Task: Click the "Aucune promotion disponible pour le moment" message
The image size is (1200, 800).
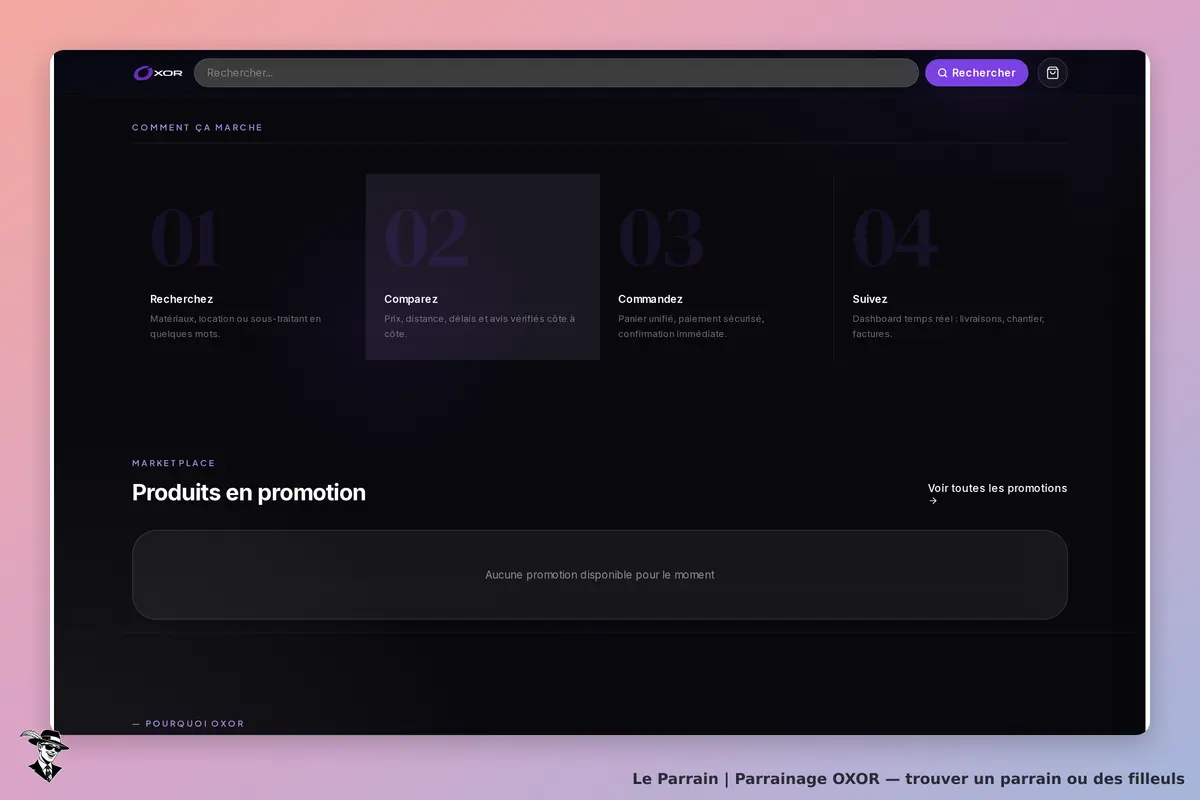Action: click(x=600, y=575)
